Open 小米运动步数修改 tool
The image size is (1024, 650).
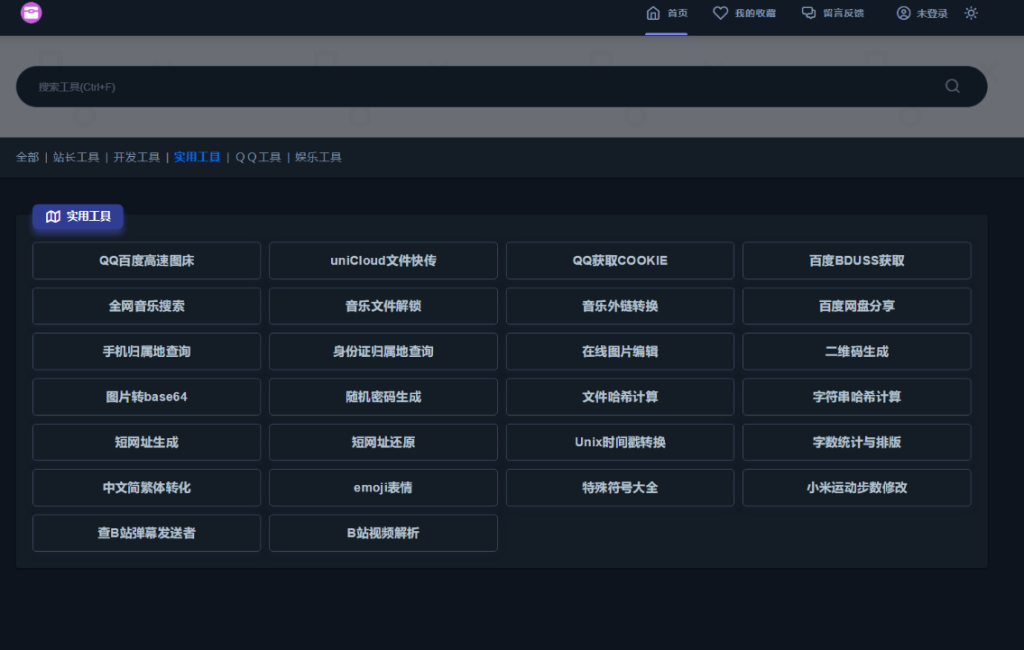click(x=857, y=487)
